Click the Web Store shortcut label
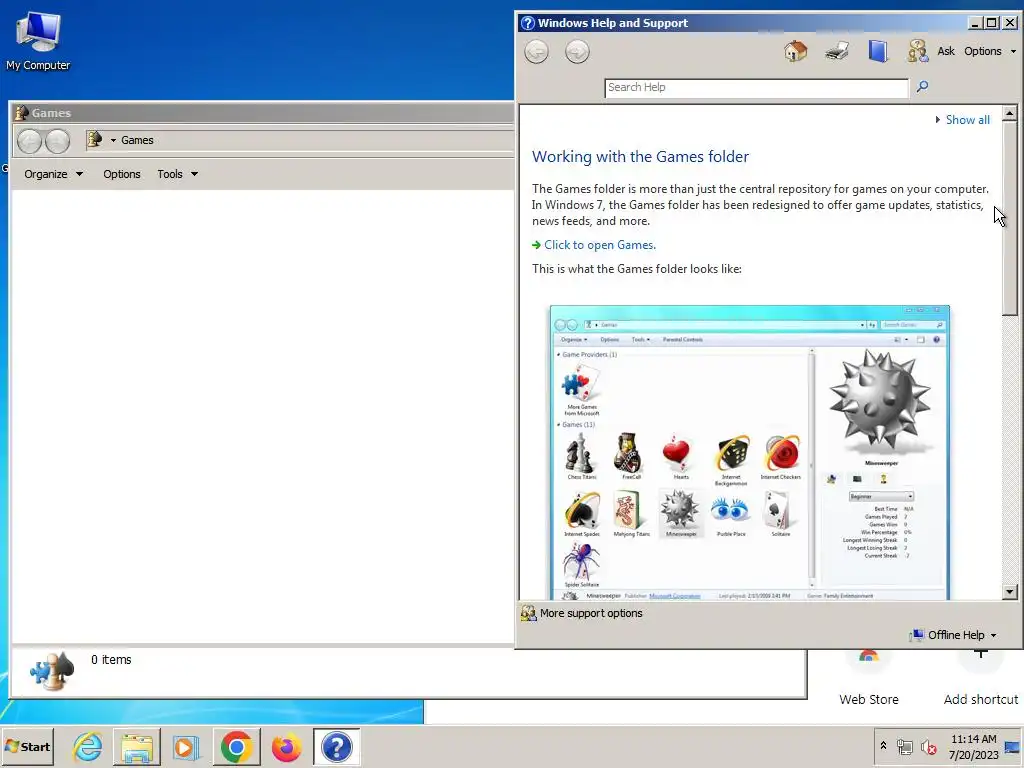 pyautogui.click(x=869, y=699)
